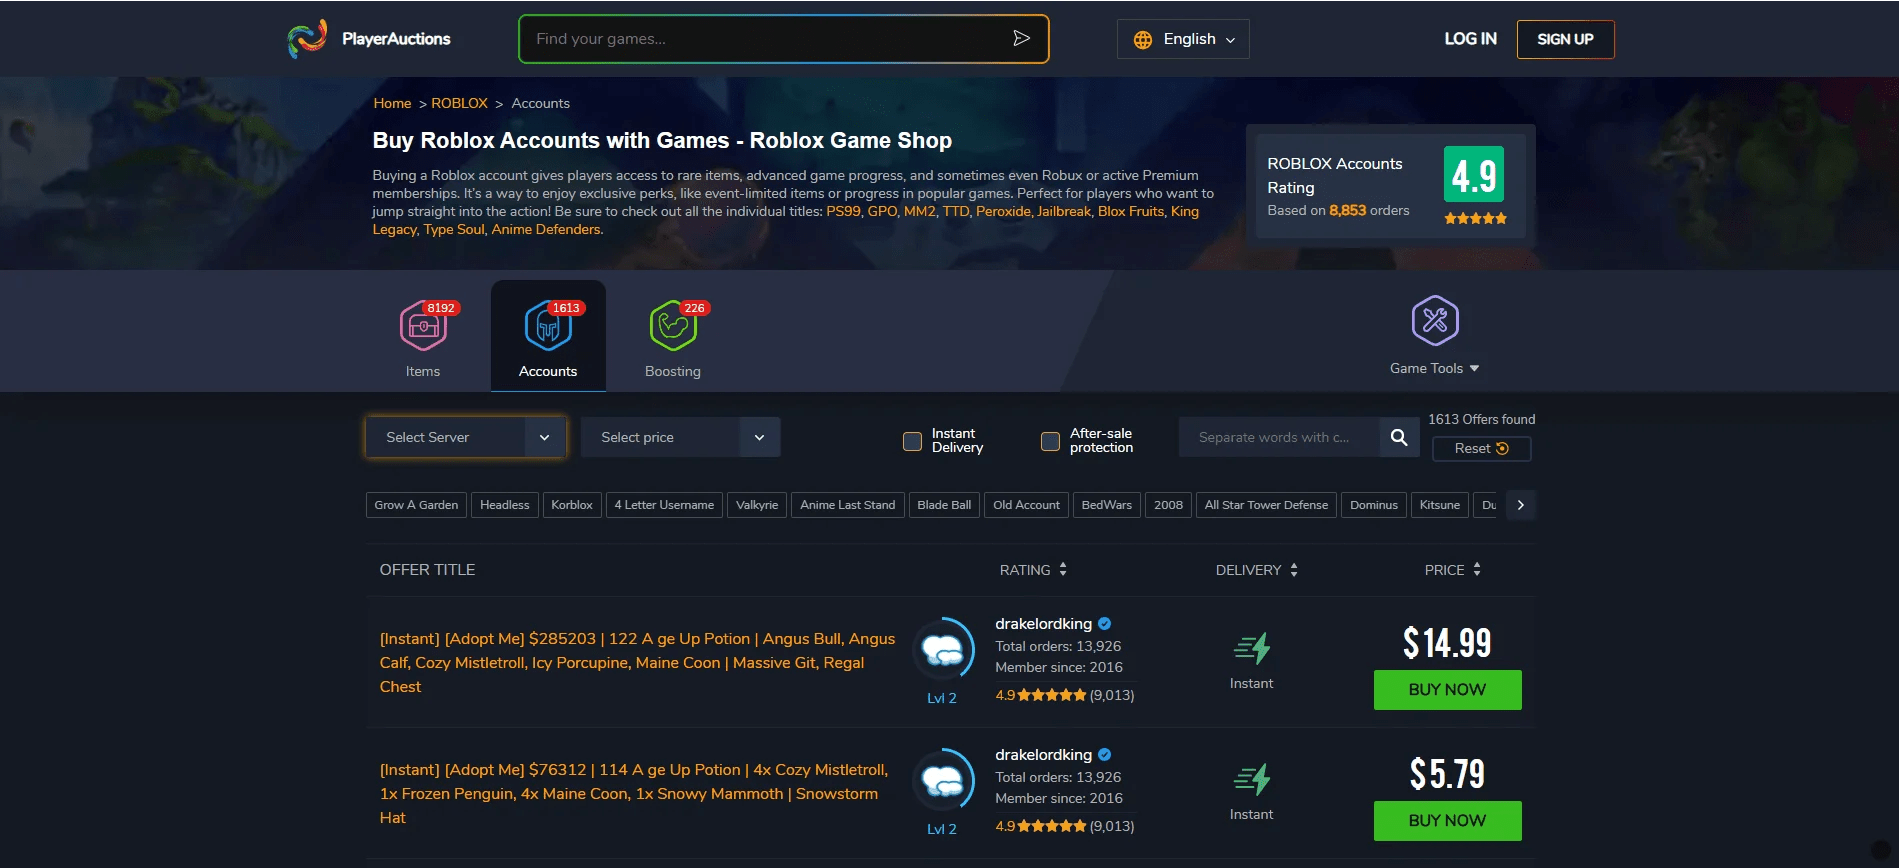Screen dimensions: 1899x868
Task: Select the Boosting category icon
Action: [673, 327]
